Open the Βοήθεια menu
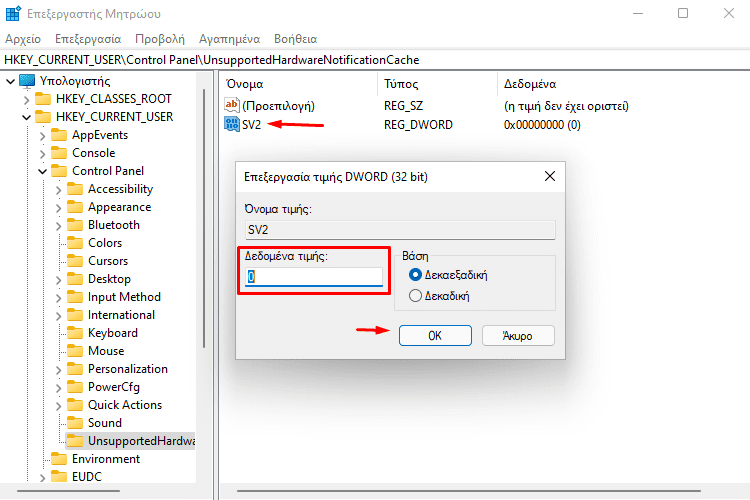The width and height of the screenshot is (750, 500). pos(296,39)
